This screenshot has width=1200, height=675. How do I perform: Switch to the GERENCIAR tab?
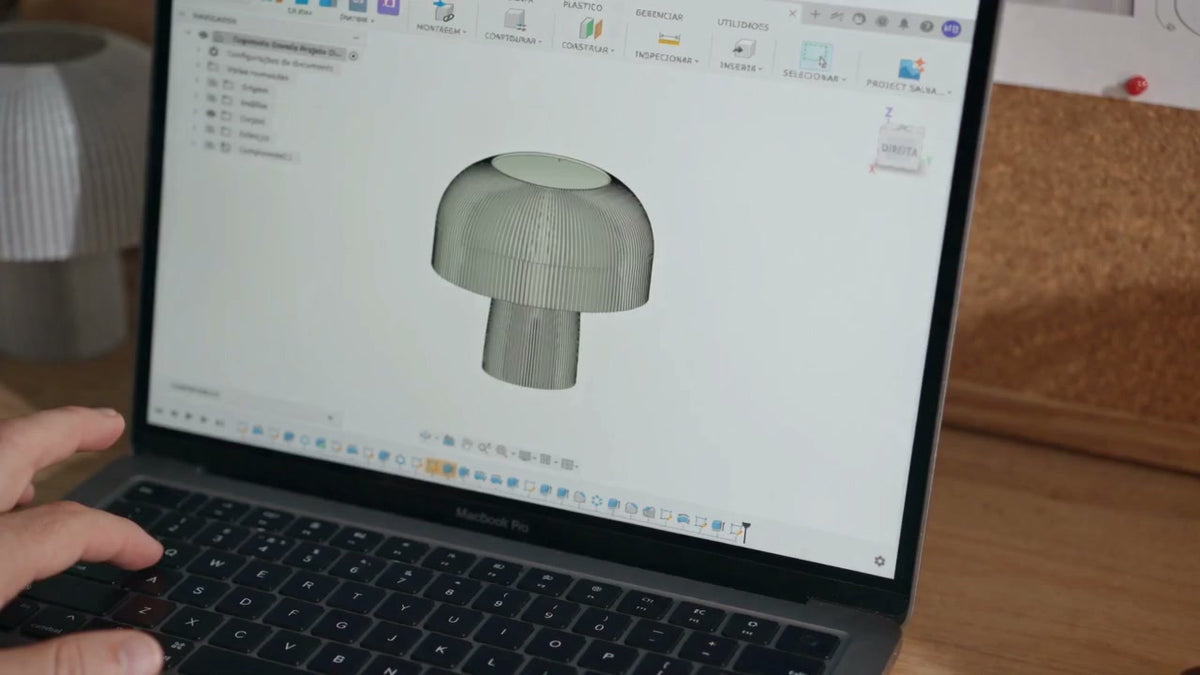point(659,16)
